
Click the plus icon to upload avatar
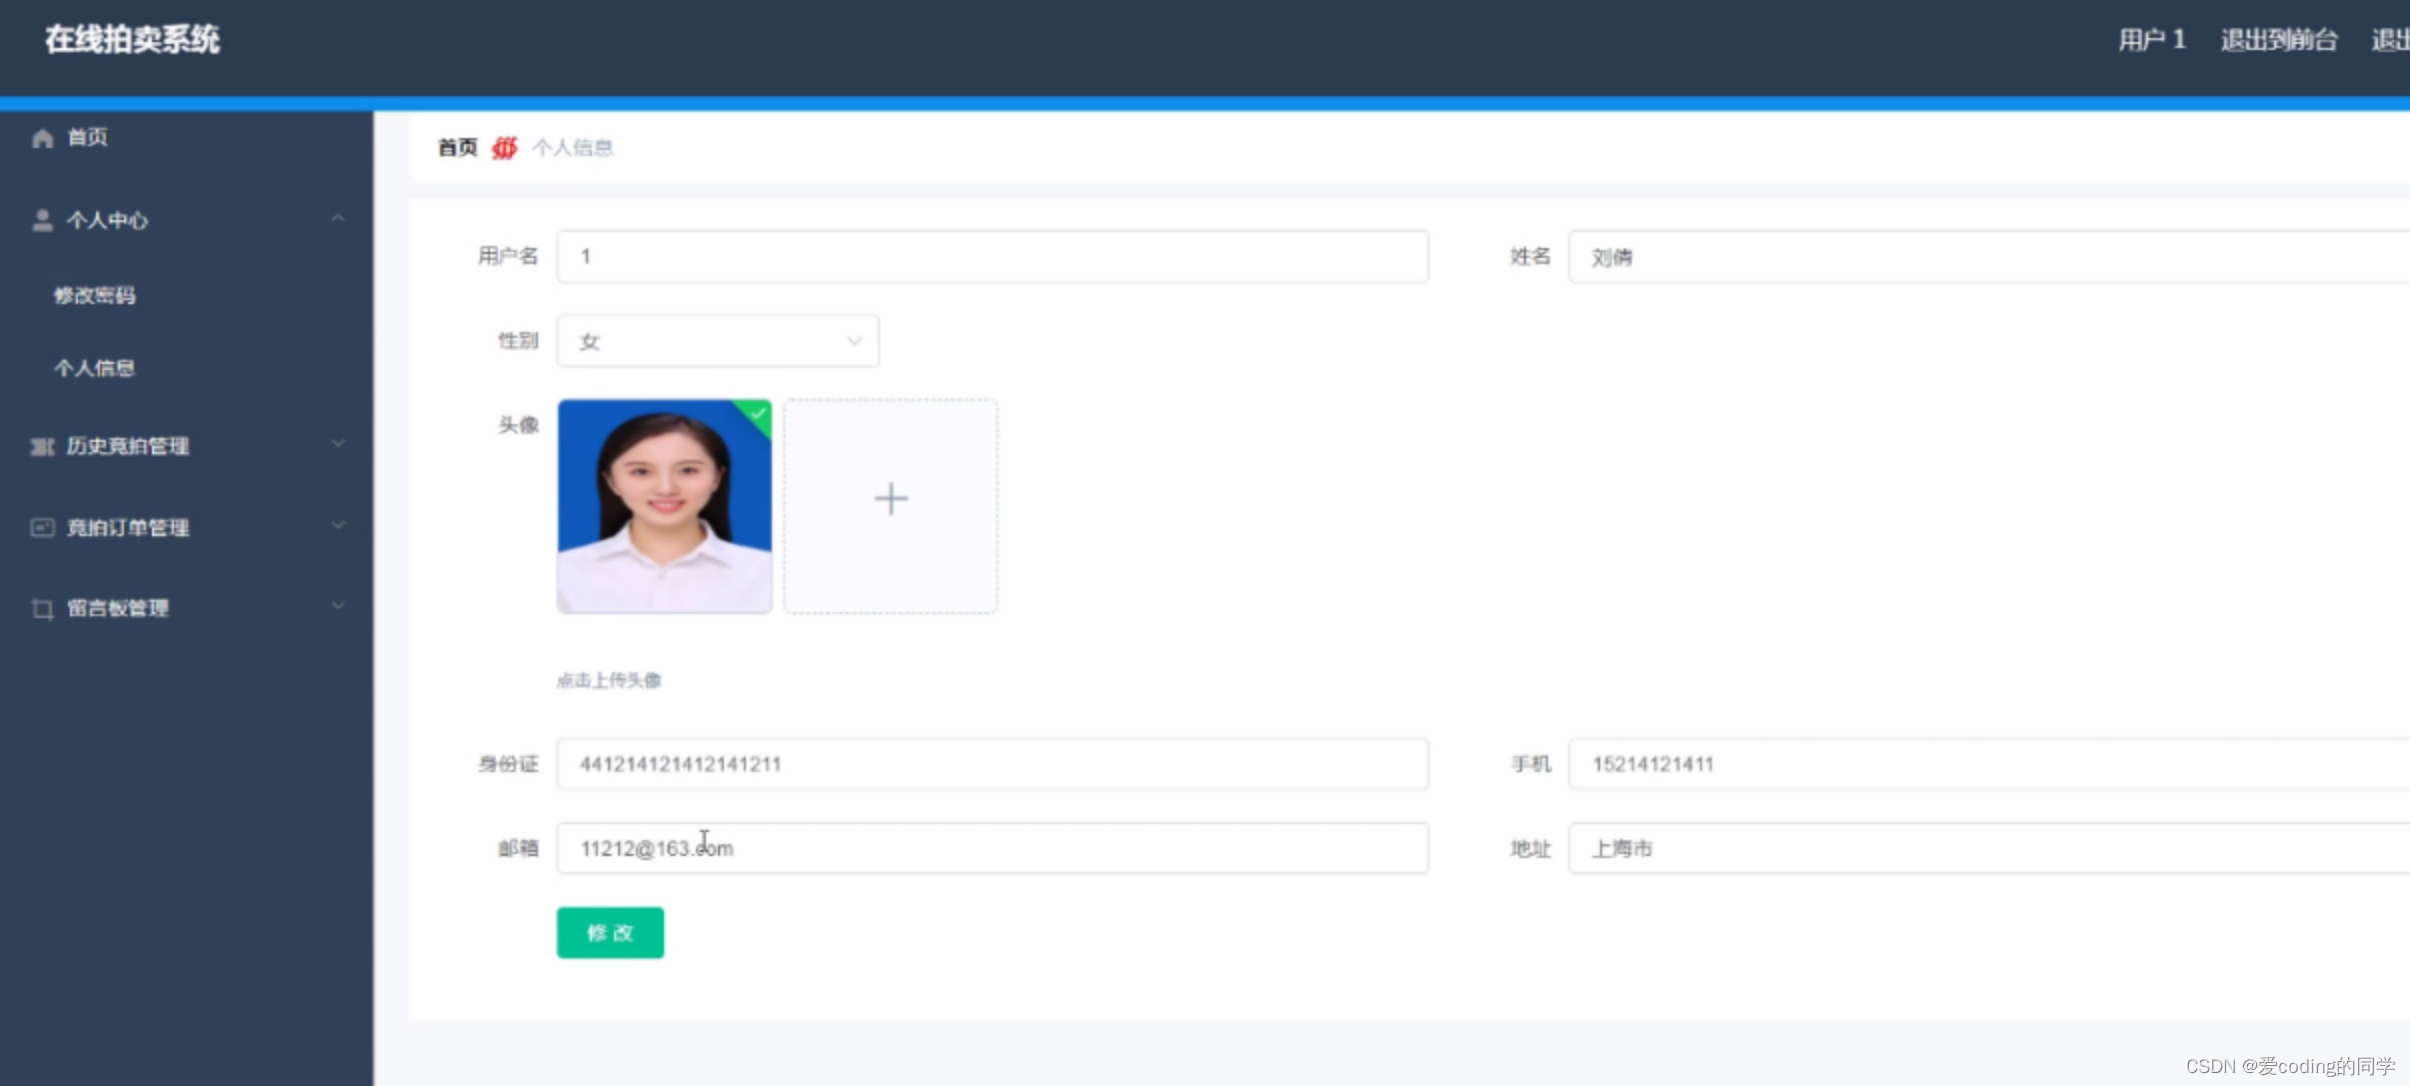tap(890, 499)
